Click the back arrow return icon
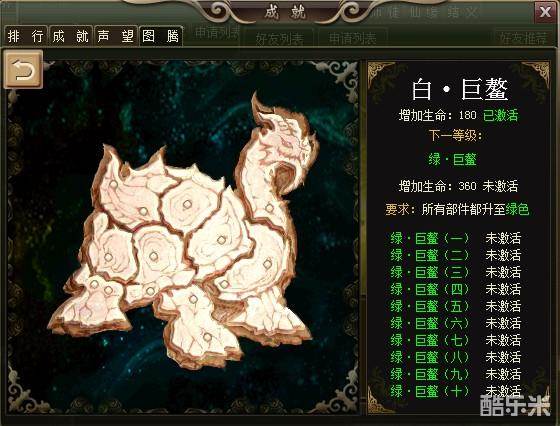The width and height of the screenshot is (560, 426). click(23, 69)
